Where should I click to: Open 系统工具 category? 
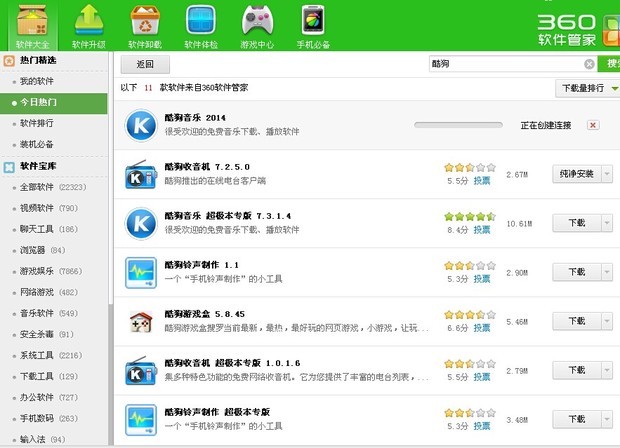tap(51, 355)
